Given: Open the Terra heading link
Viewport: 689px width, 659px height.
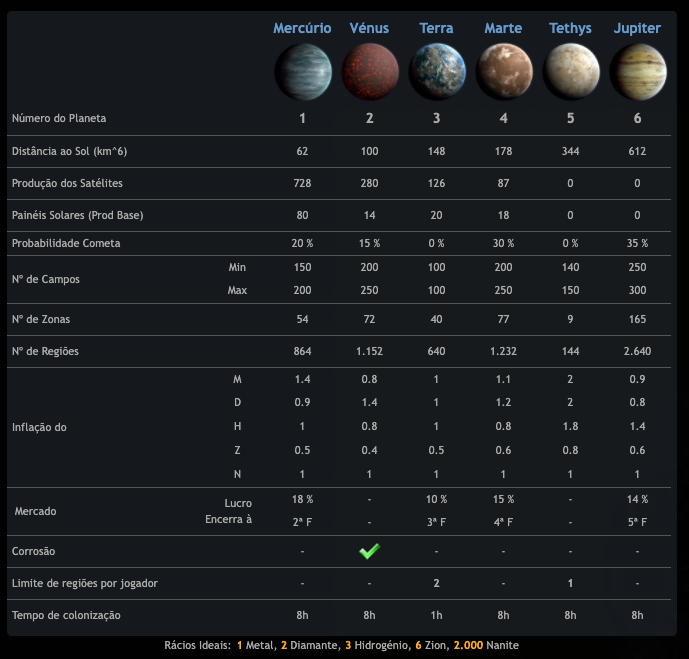Looking at the screenshot, I should click(436, 28).
